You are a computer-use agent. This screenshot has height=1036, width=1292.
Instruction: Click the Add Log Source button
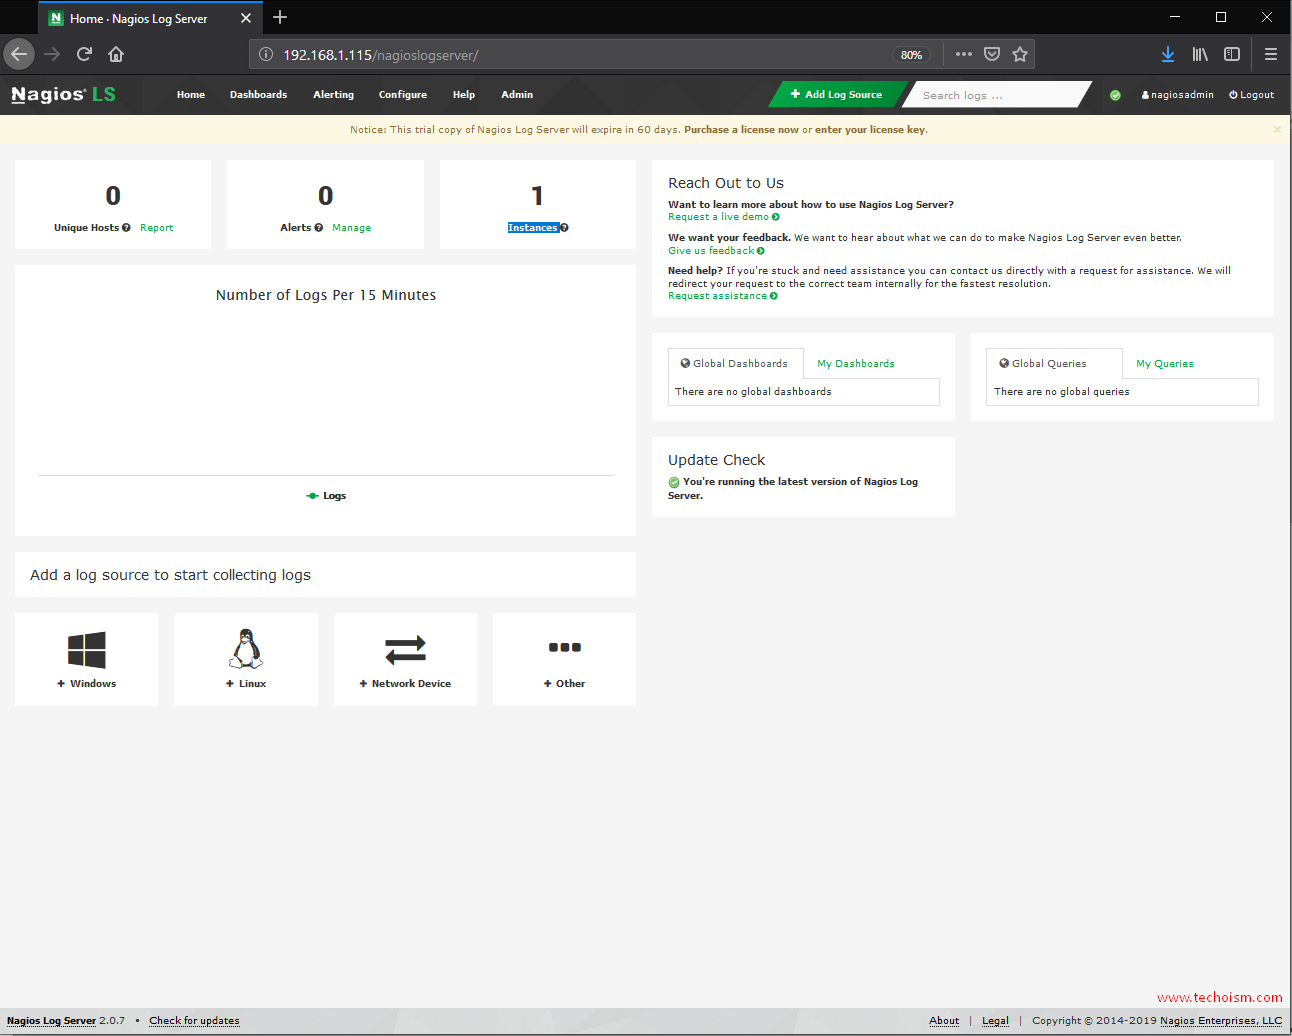pyautogui.click(x=837, y=95)
